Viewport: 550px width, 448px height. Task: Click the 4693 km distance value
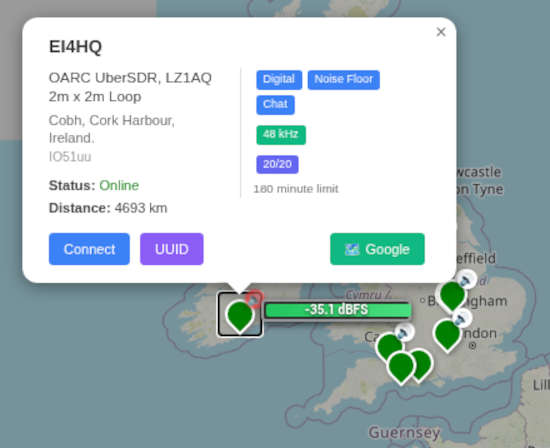(x=141, y=208)
